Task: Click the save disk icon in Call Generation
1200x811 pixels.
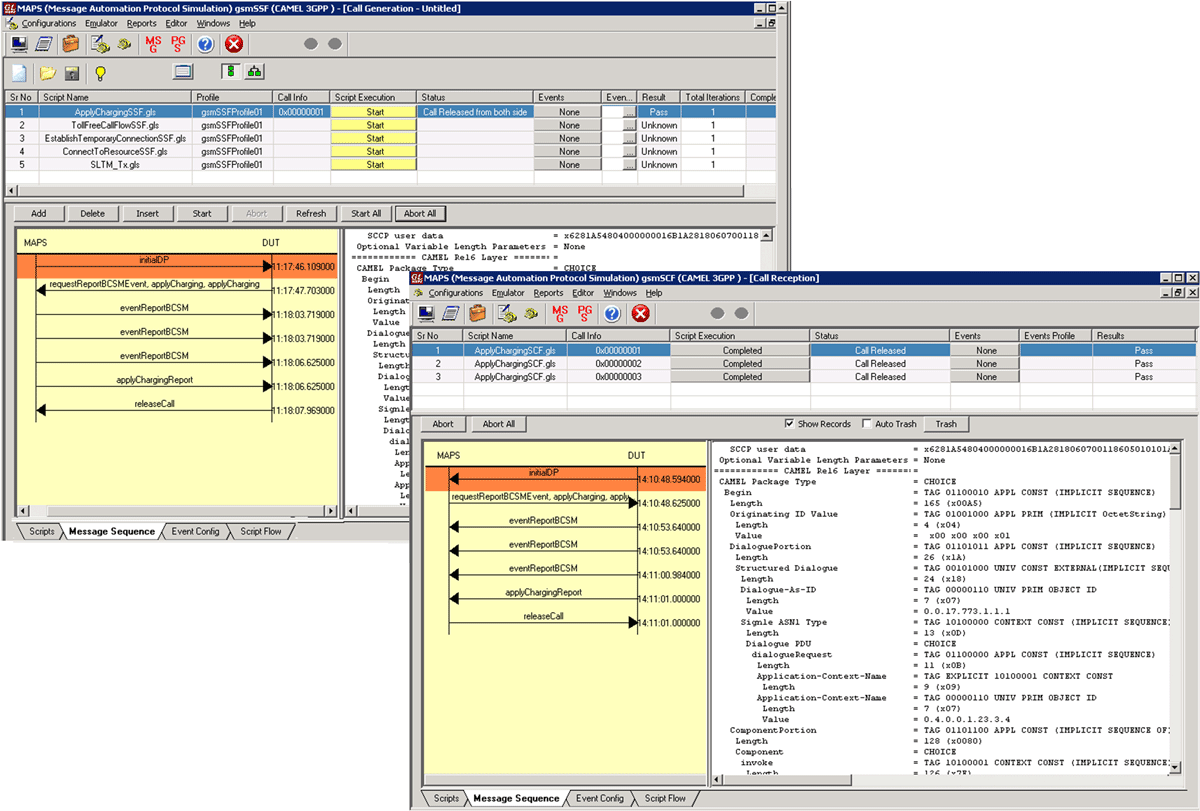Action: pyautogui.click(x=72, y=73)
